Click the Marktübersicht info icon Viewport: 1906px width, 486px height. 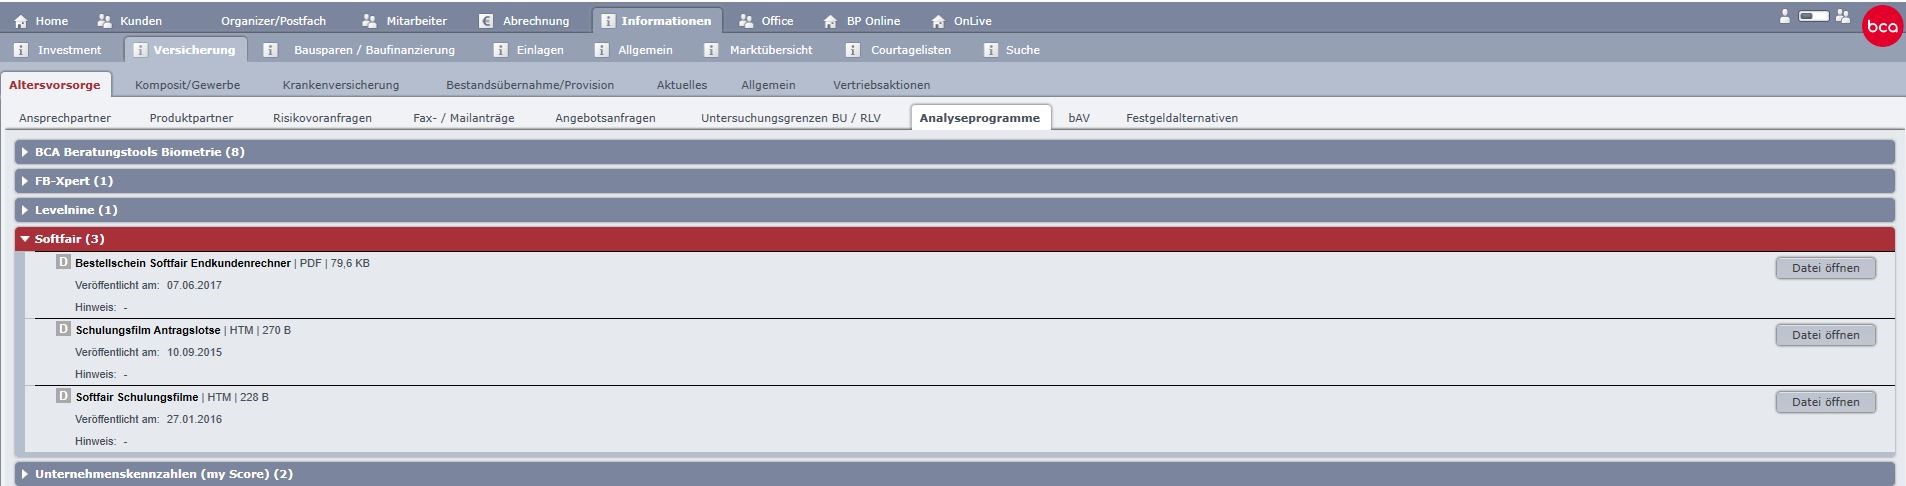pos(711,50)
